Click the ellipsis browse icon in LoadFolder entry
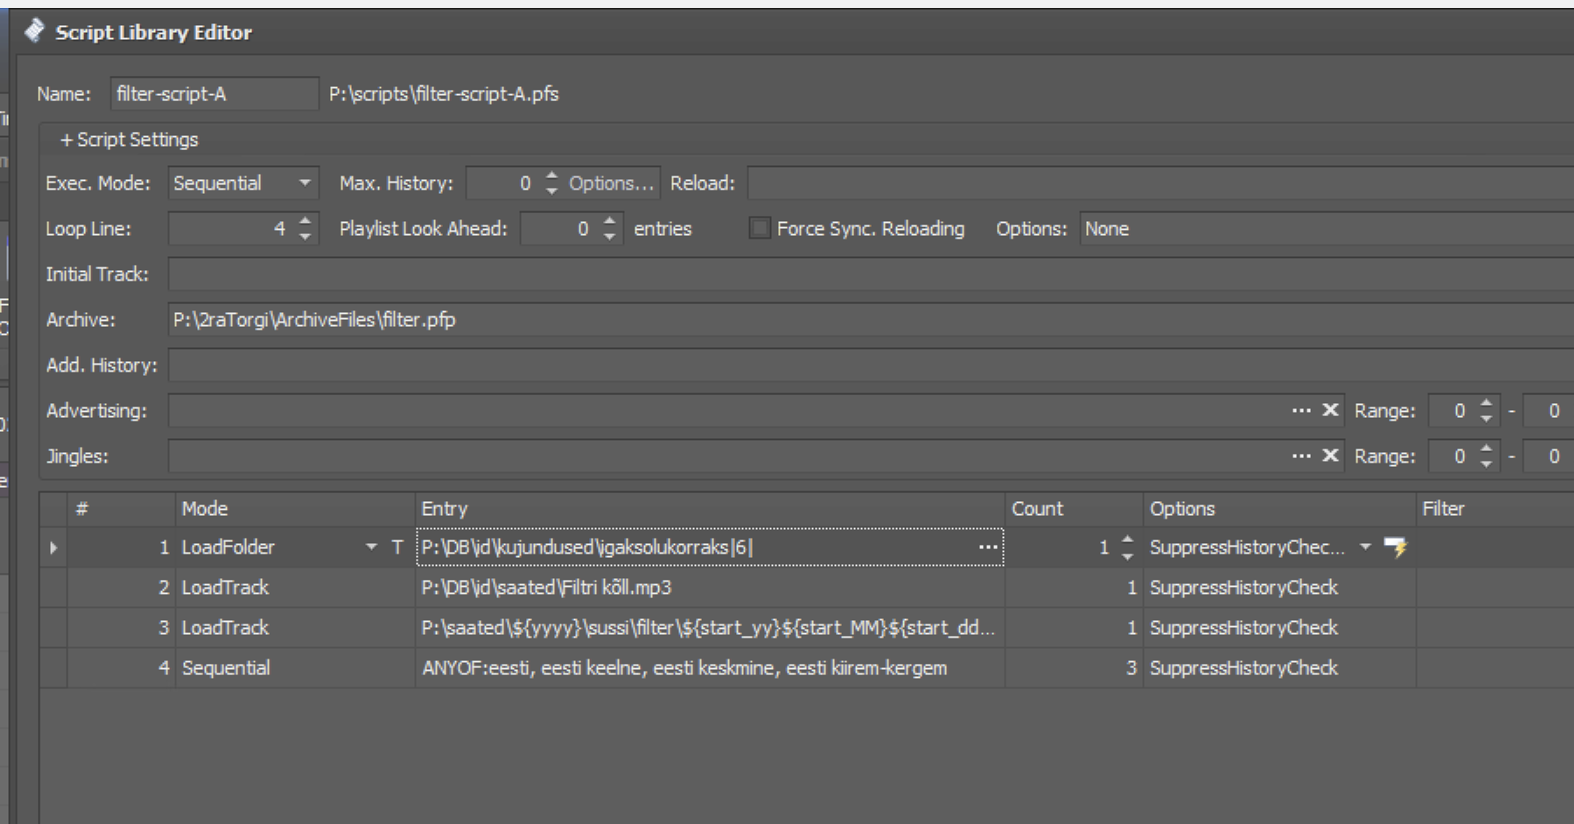The height and width of the screenshot is (824, 1574). (x=987, y=547)
